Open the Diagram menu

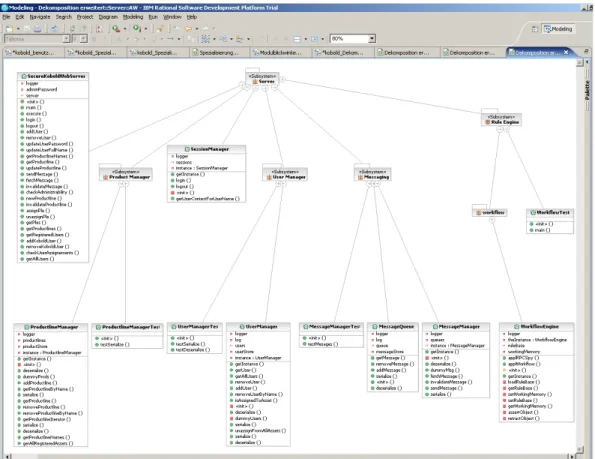108,17
